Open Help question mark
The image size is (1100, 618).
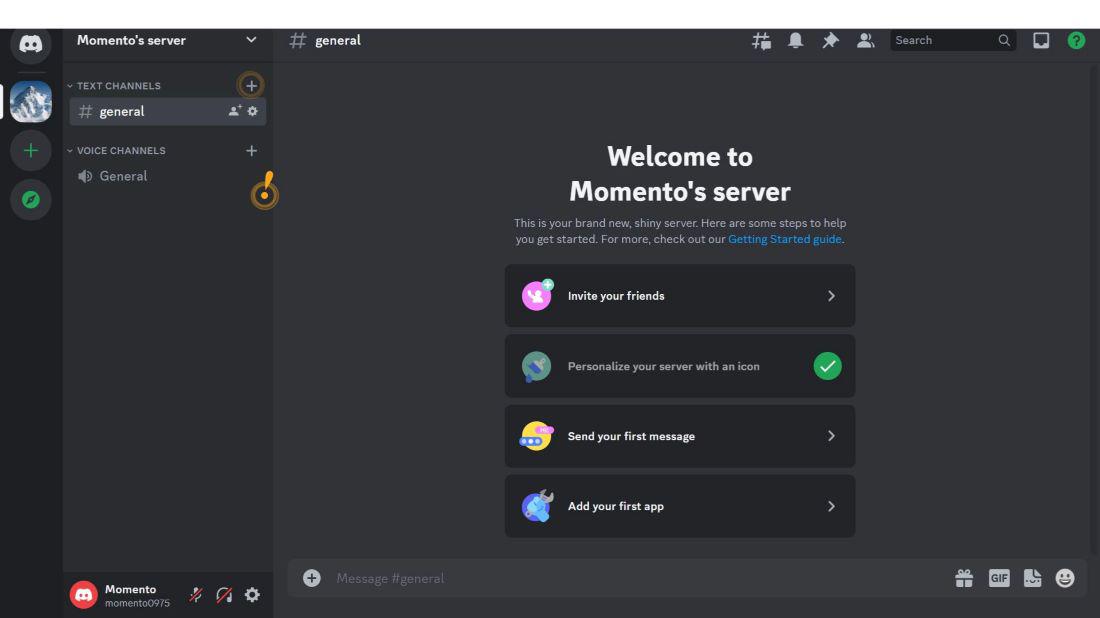(1075, 41)
